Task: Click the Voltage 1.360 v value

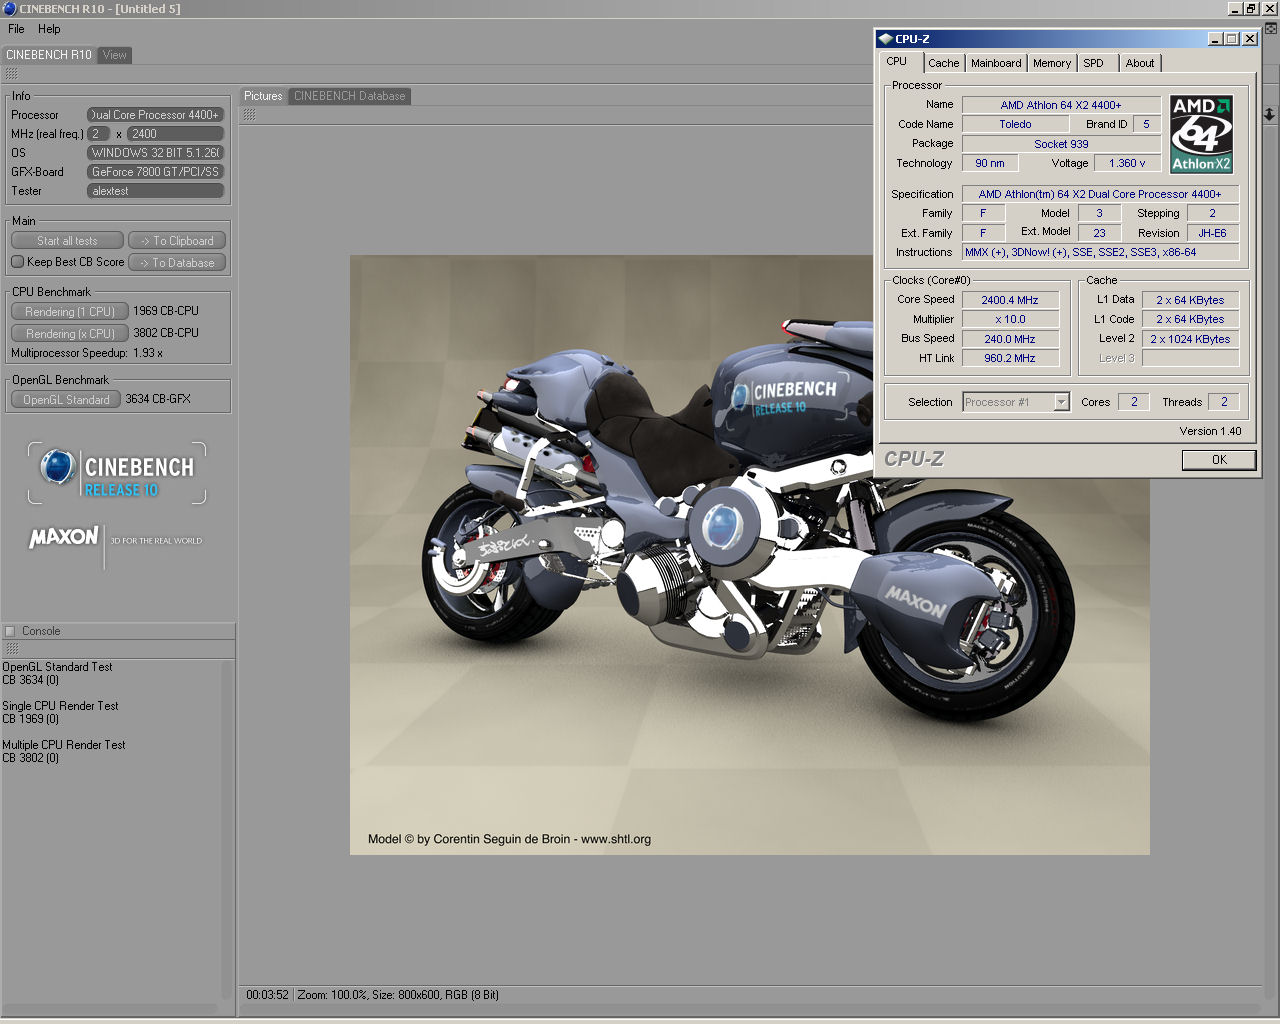Action: [x=1127, y=163]
